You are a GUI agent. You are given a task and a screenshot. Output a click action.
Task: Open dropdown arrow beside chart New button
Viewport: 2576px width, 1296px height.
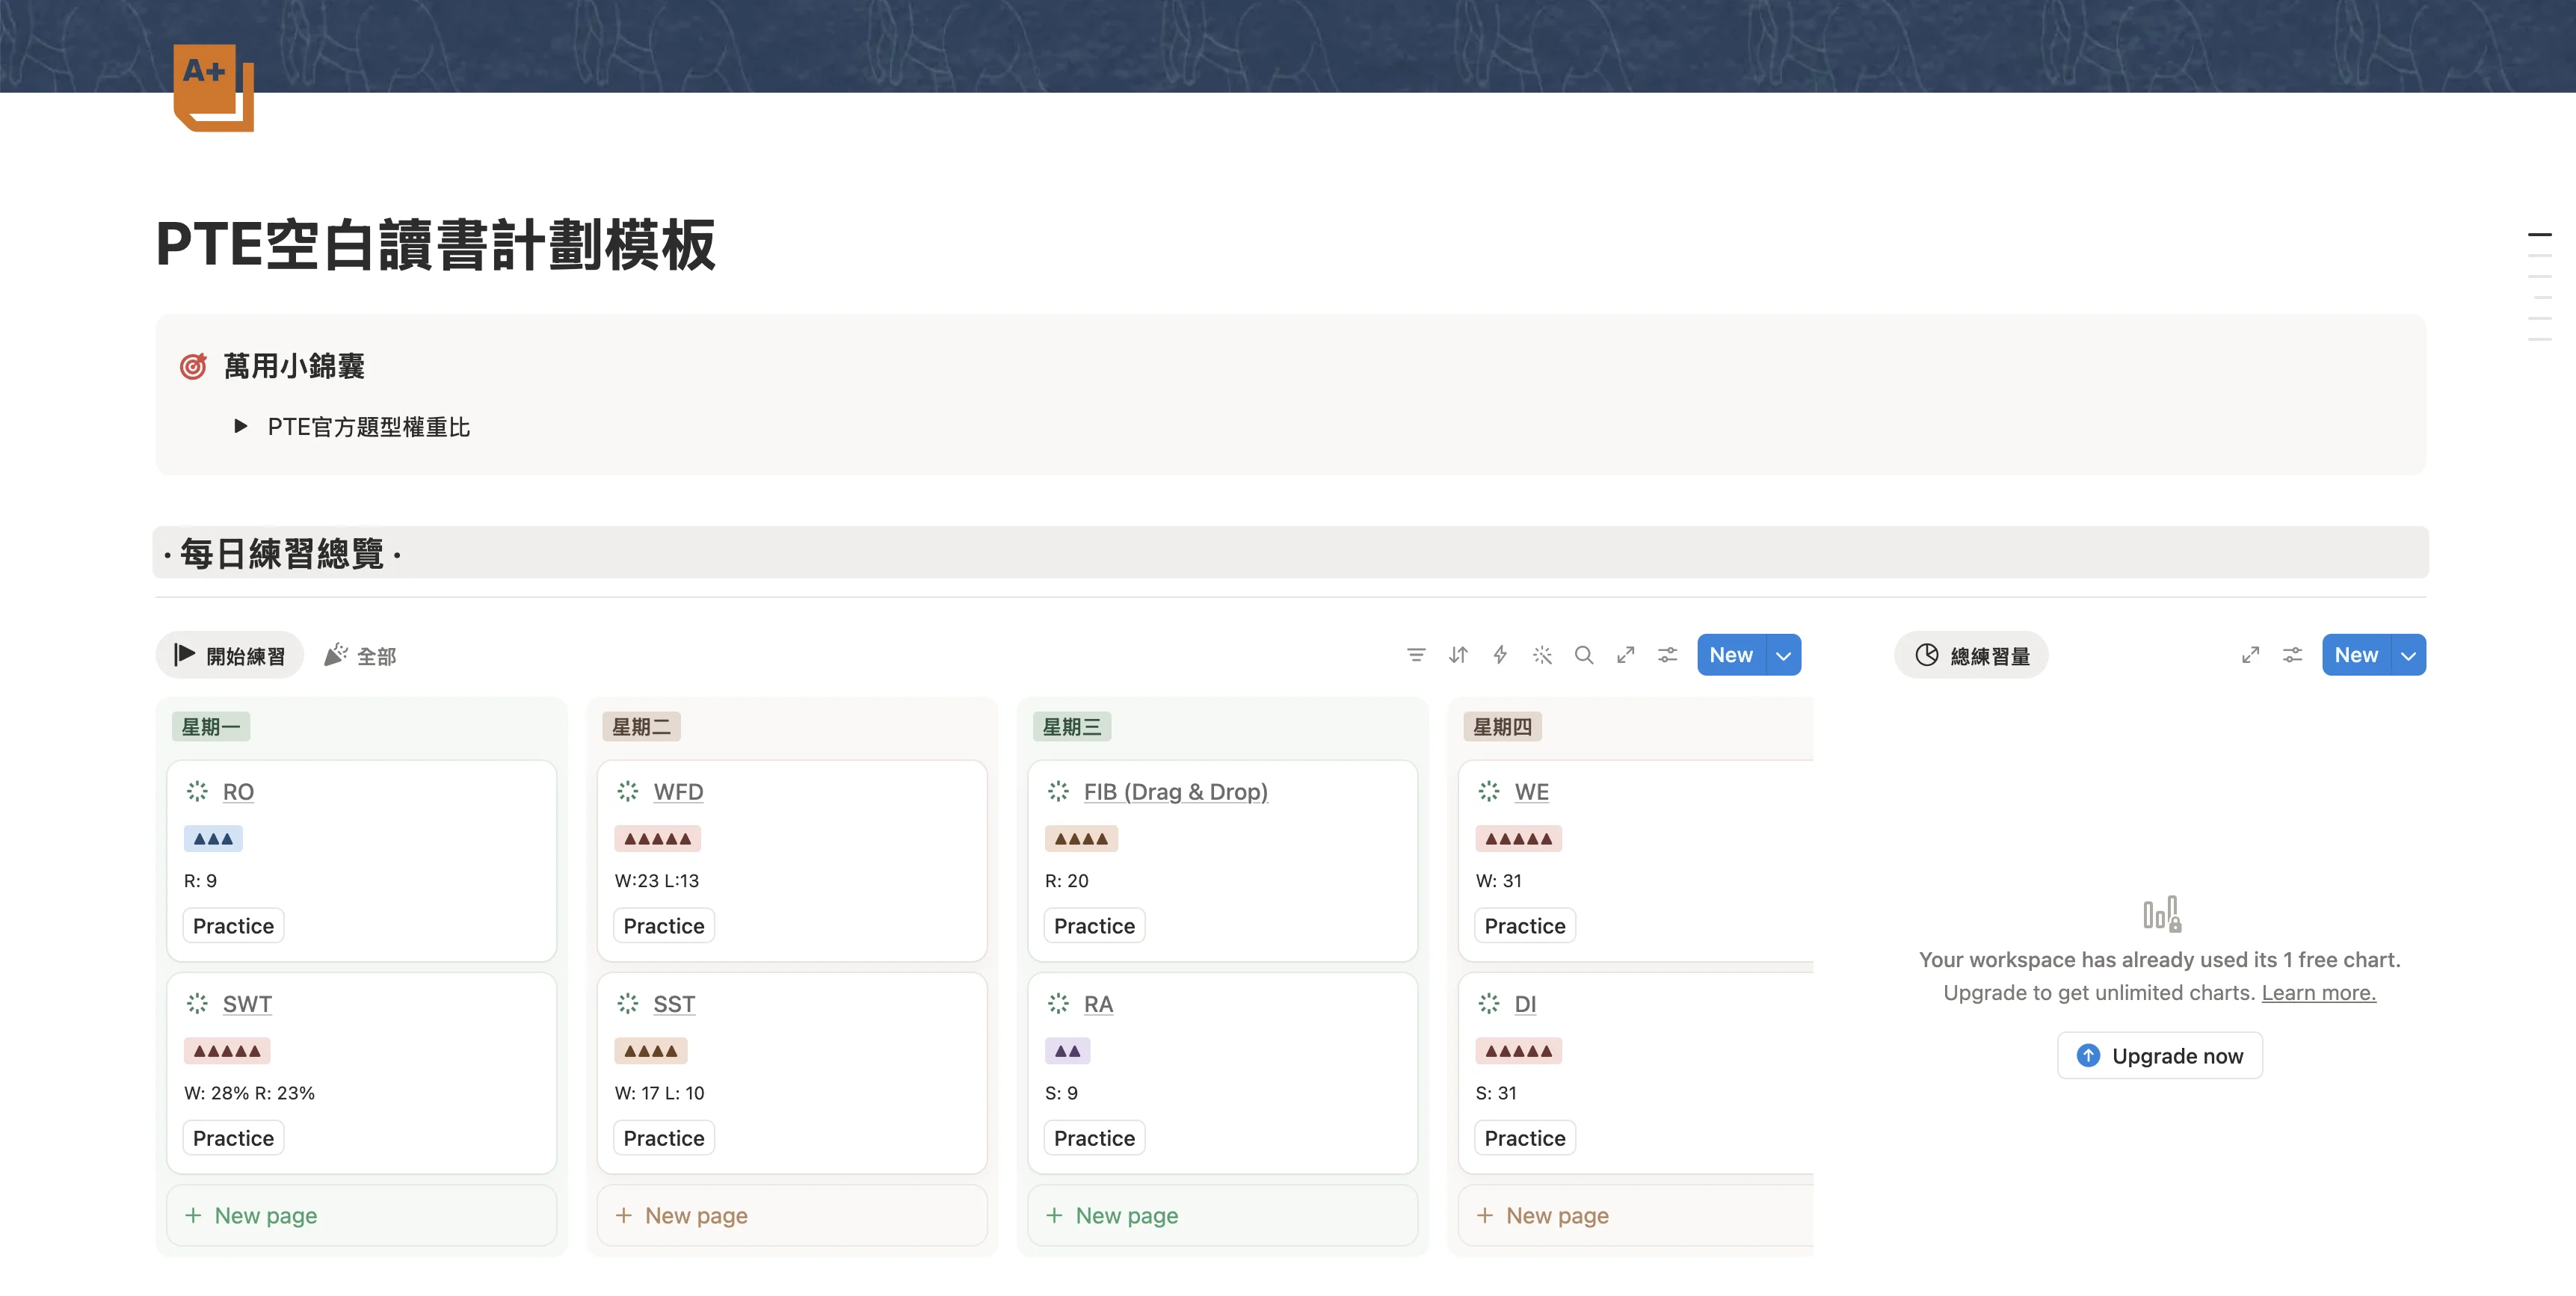pos(2408,655)
